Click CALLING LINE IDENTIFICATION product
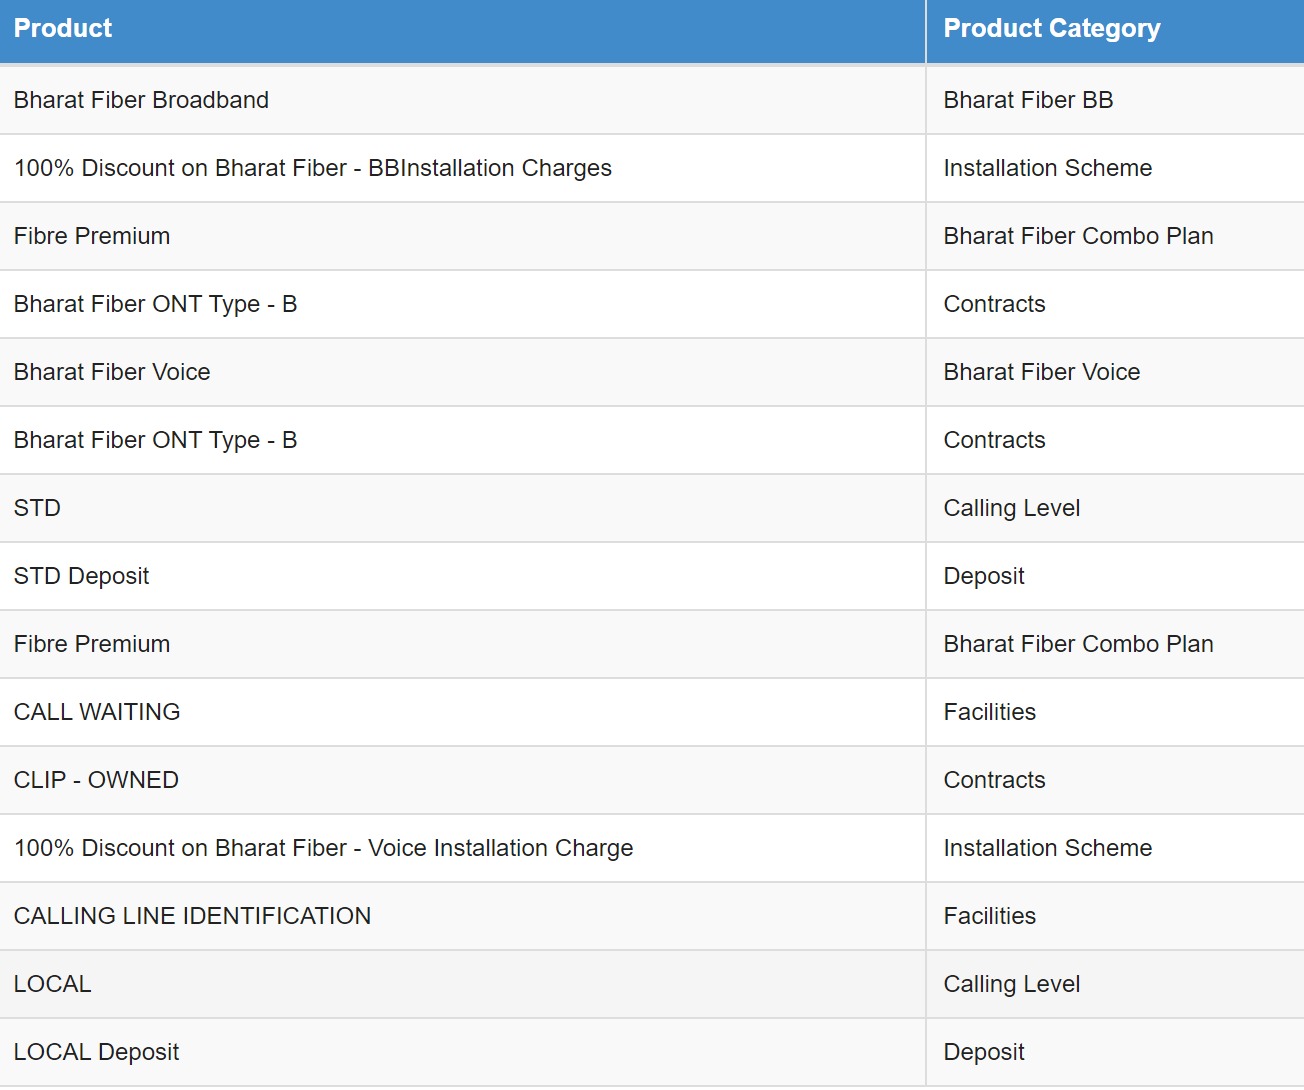This screenshot has width=1304, height=1090. (192, 916)
